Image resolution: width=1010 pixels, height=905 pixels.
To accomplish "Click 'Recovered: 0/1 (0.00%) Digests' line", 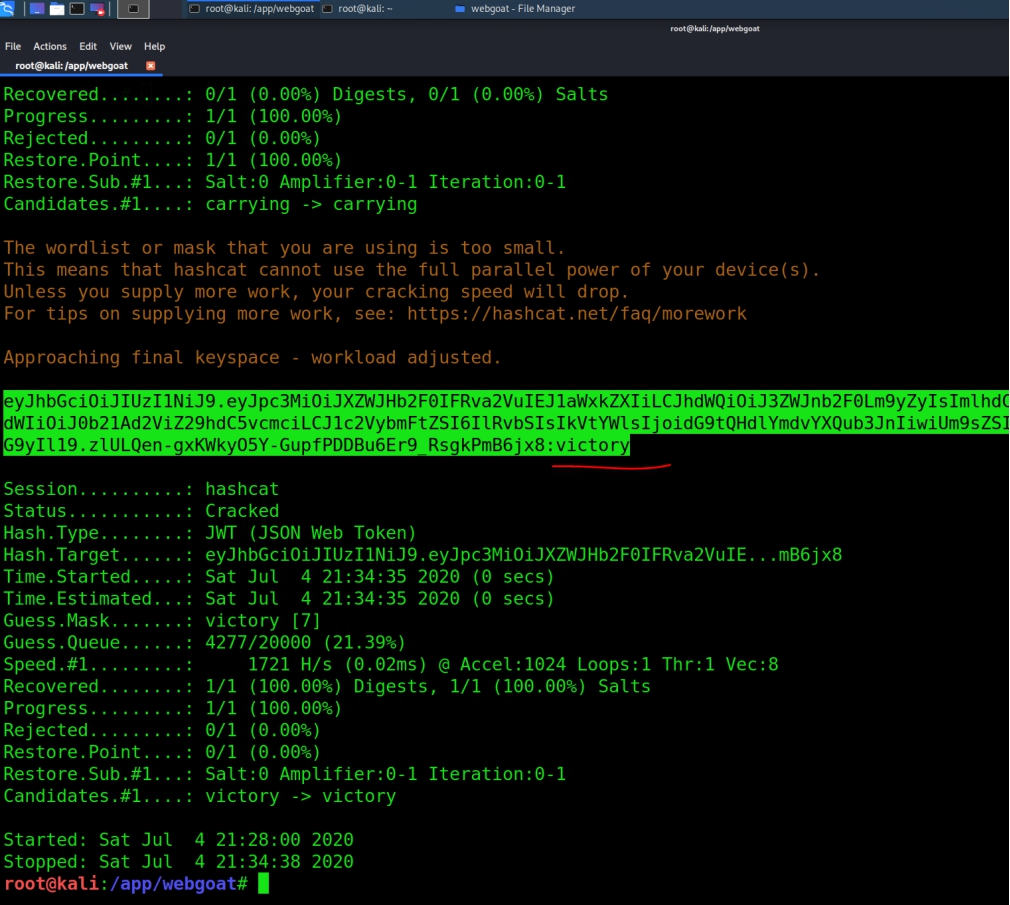I will (305, 94).
